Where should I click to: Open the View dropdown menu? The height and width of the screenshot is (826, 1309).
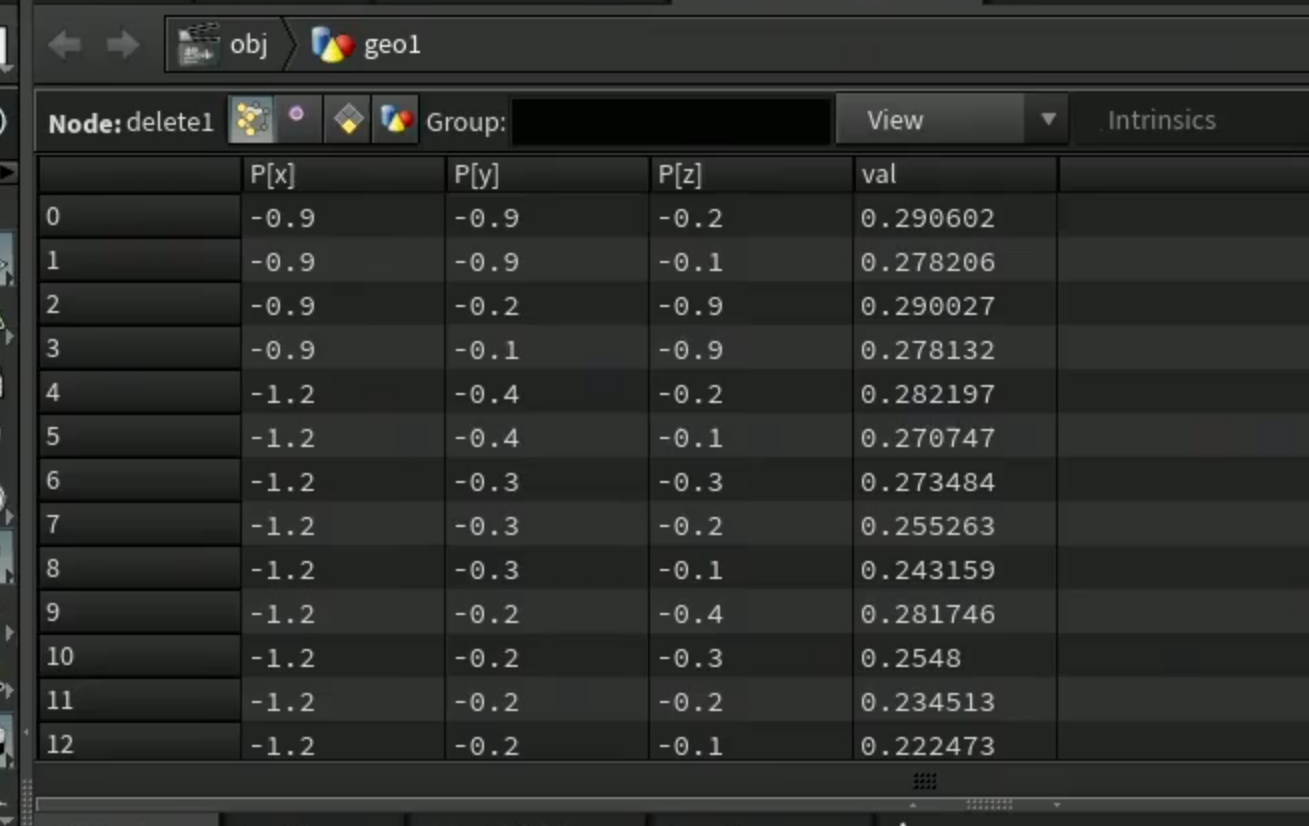(951, 121)
